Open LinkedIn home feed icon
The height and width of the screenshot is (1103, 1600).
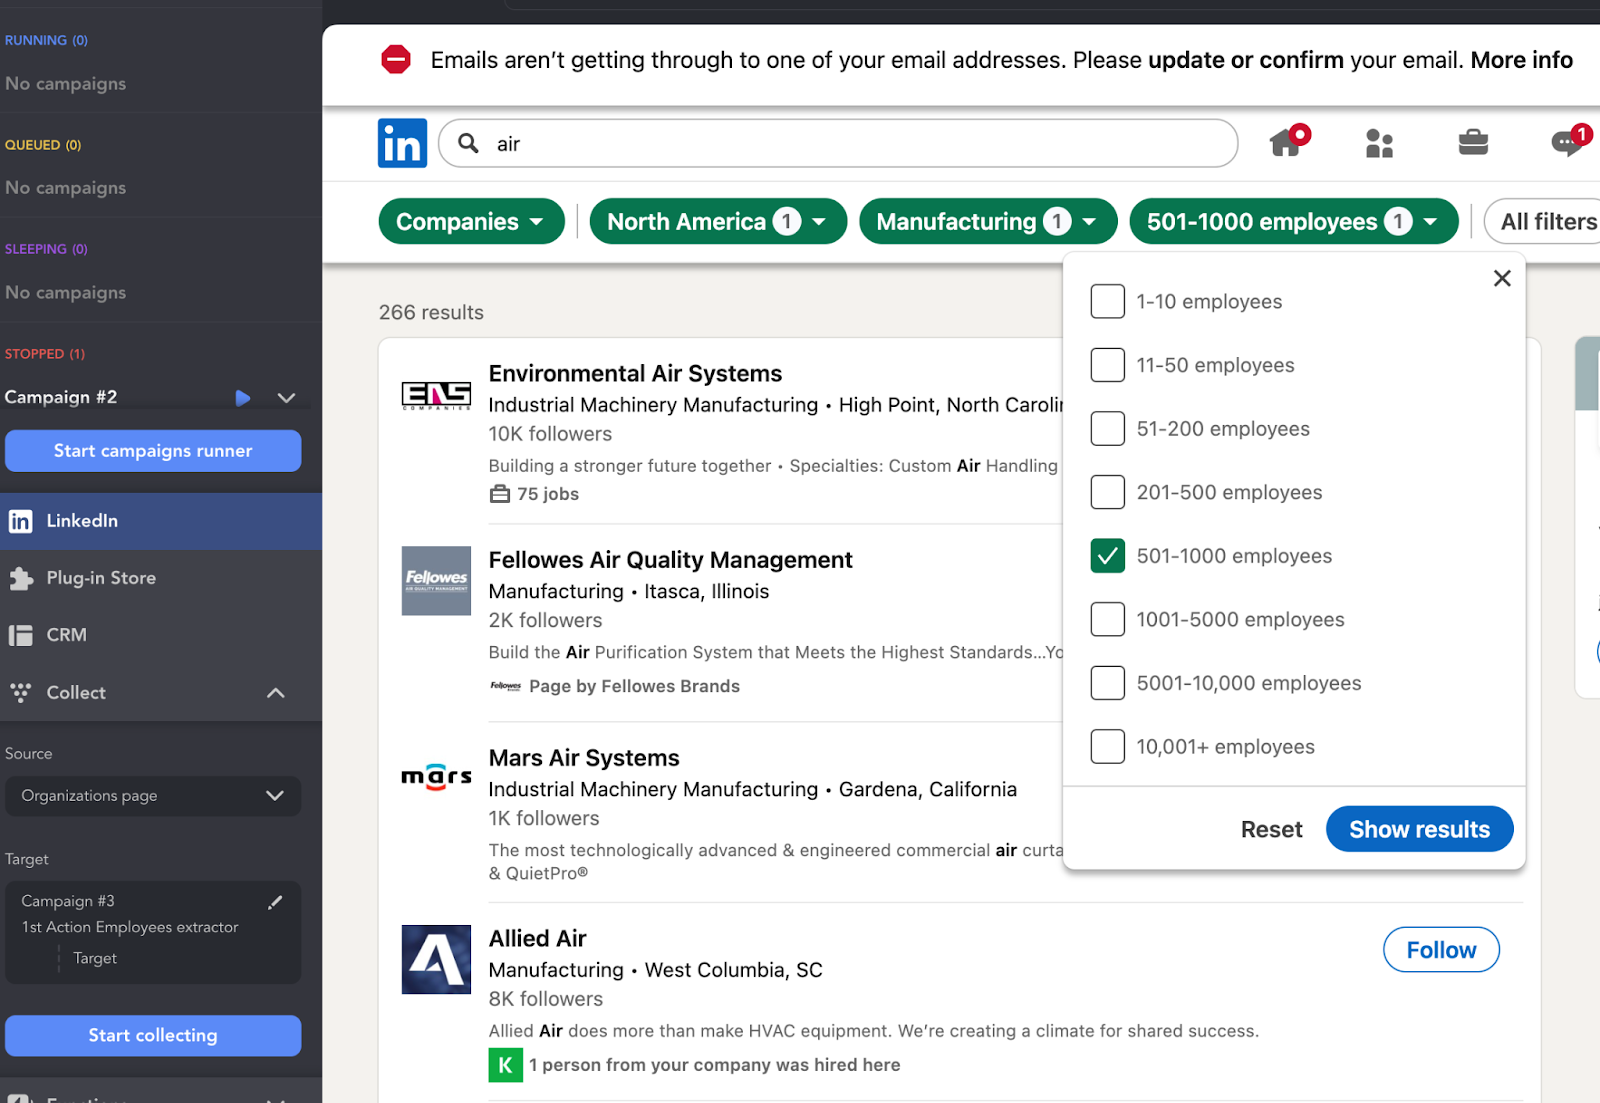(x=1288, y=142)
